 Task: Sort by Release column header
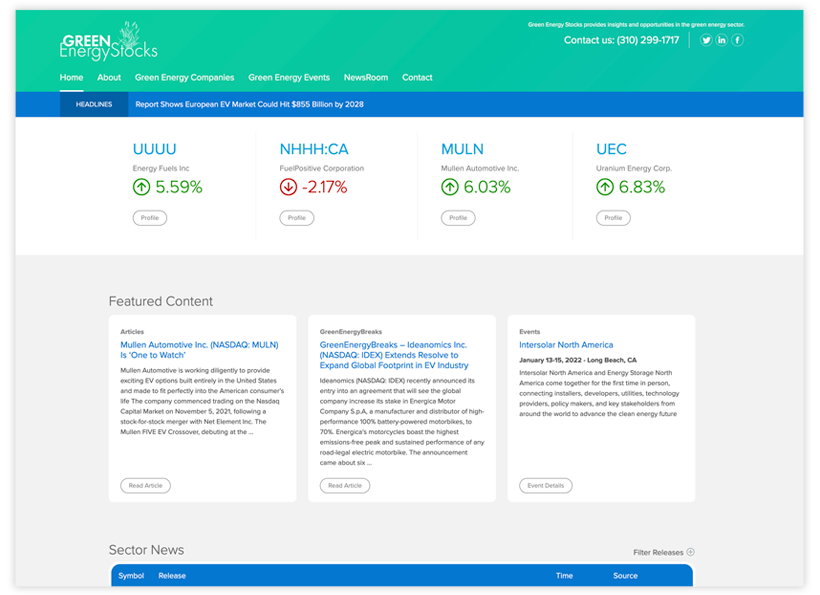pyautogui.click(x=172, y=575)
